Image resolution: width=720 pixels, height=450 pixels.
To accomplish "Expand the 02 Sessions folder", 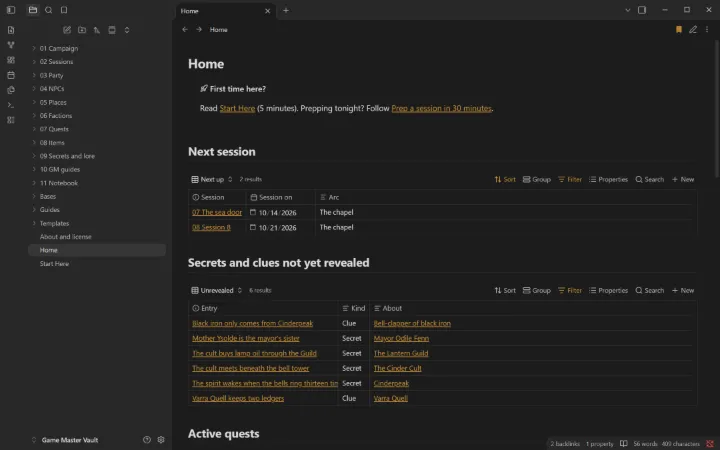I will [x=56, y=62].
